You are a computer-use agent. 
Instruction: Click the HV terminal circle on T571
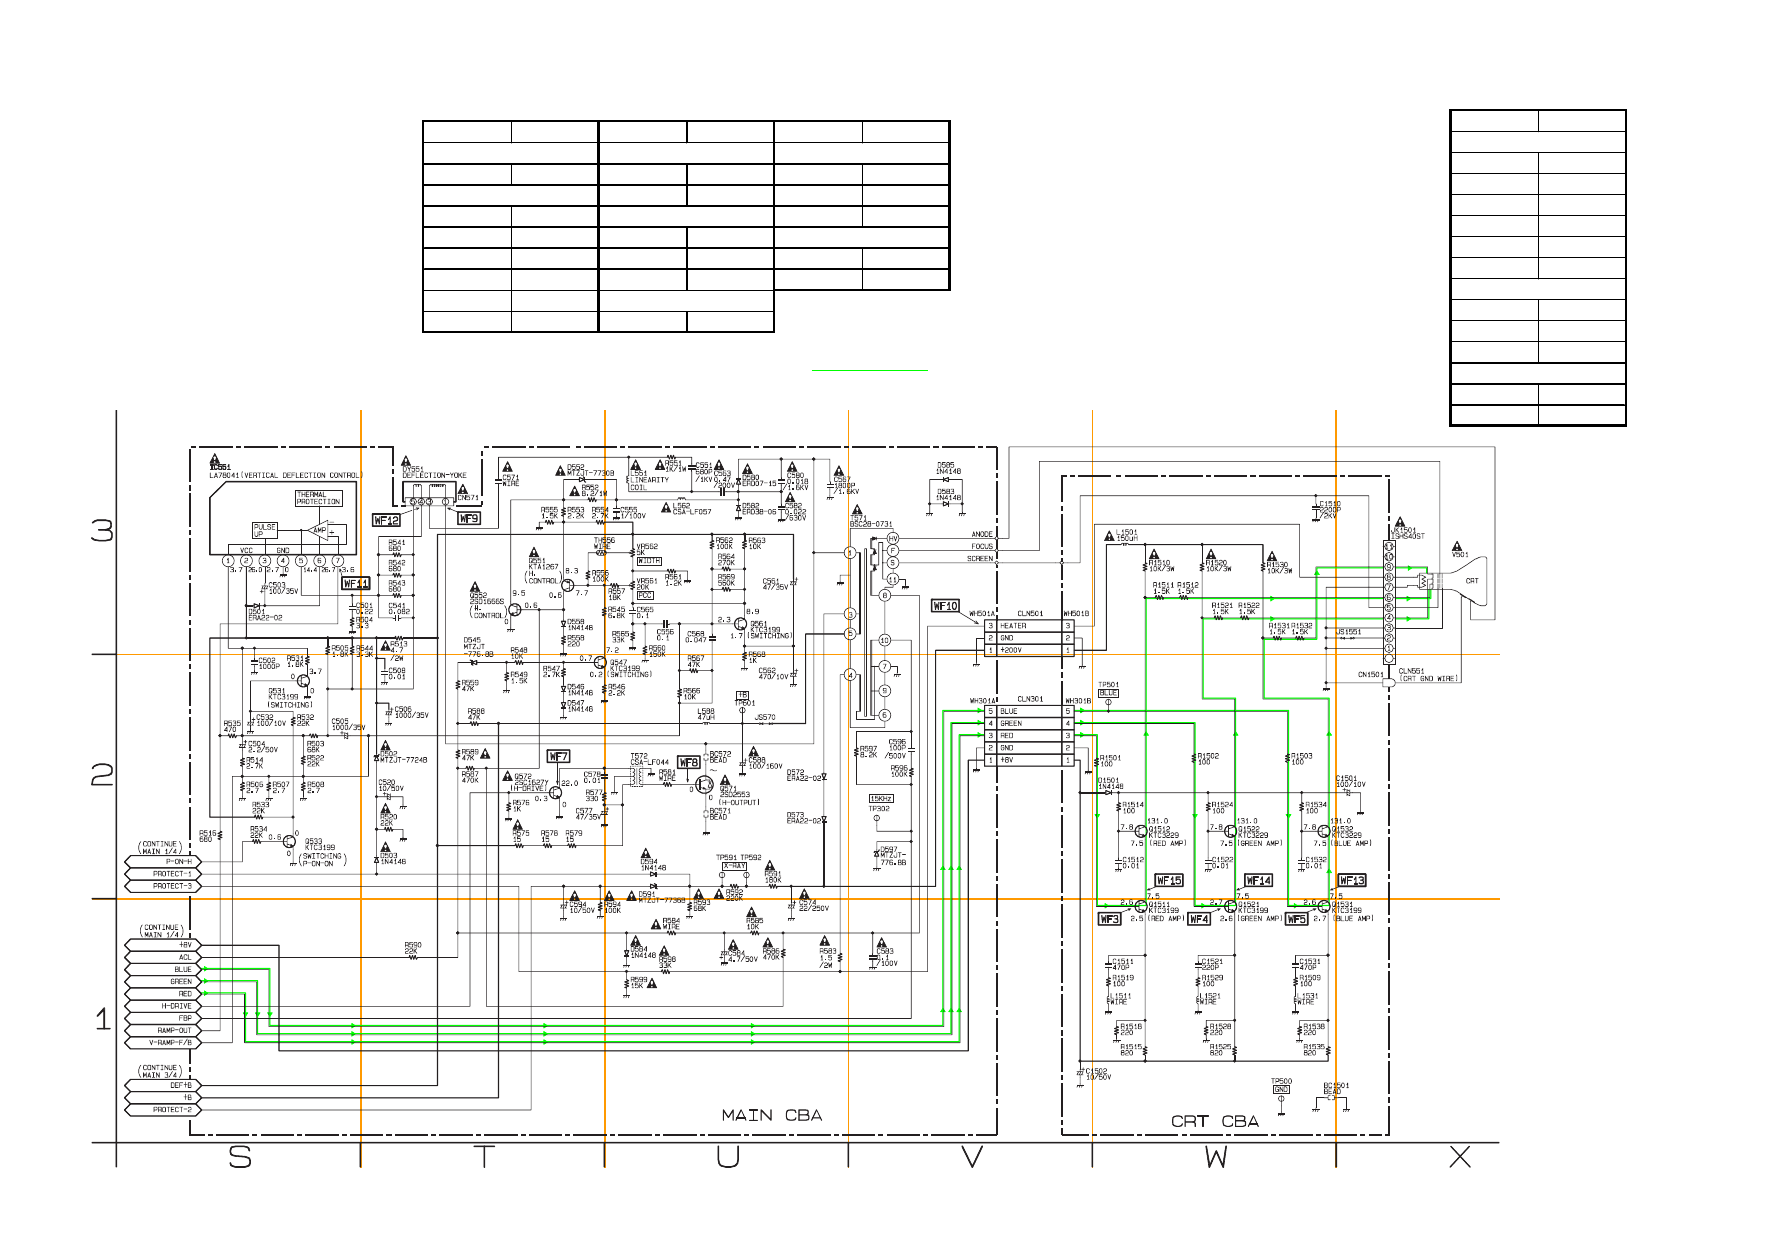tap(893, 538)
